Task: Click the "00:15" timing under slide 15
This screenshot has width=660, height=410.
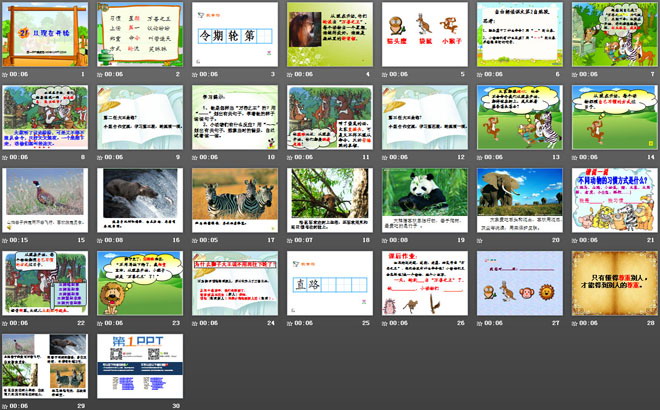Action: [x=19, y=240]
